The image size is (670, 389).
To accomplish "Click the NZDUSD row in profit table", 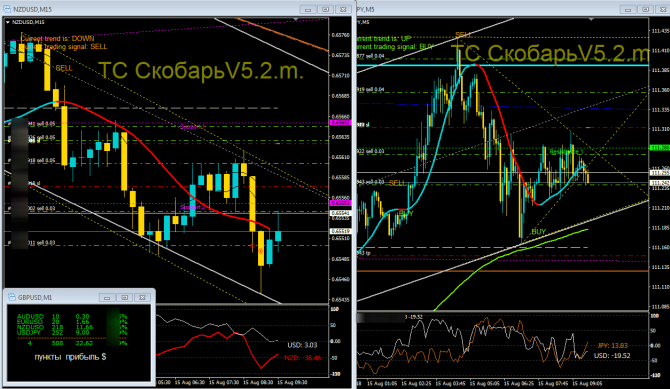I will 72,327.
